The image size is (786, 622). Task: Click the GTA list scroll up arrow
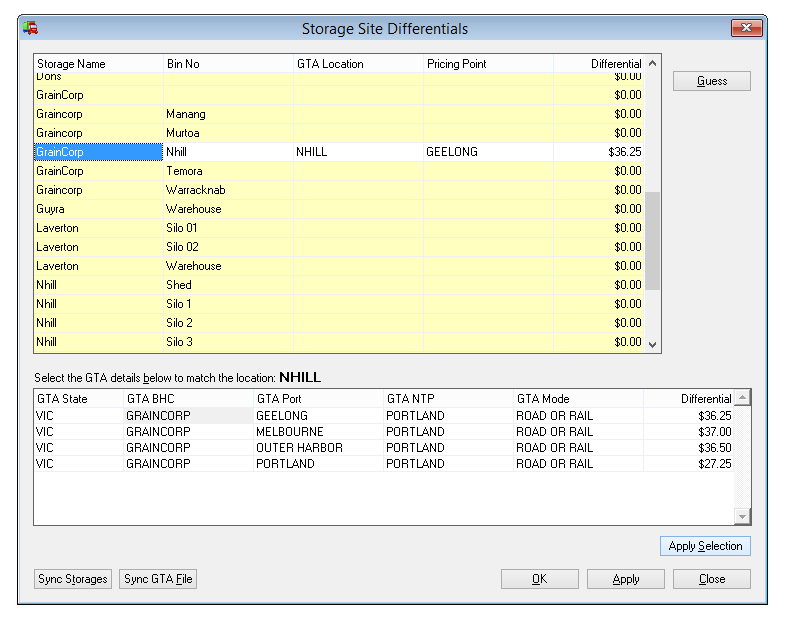742,398
